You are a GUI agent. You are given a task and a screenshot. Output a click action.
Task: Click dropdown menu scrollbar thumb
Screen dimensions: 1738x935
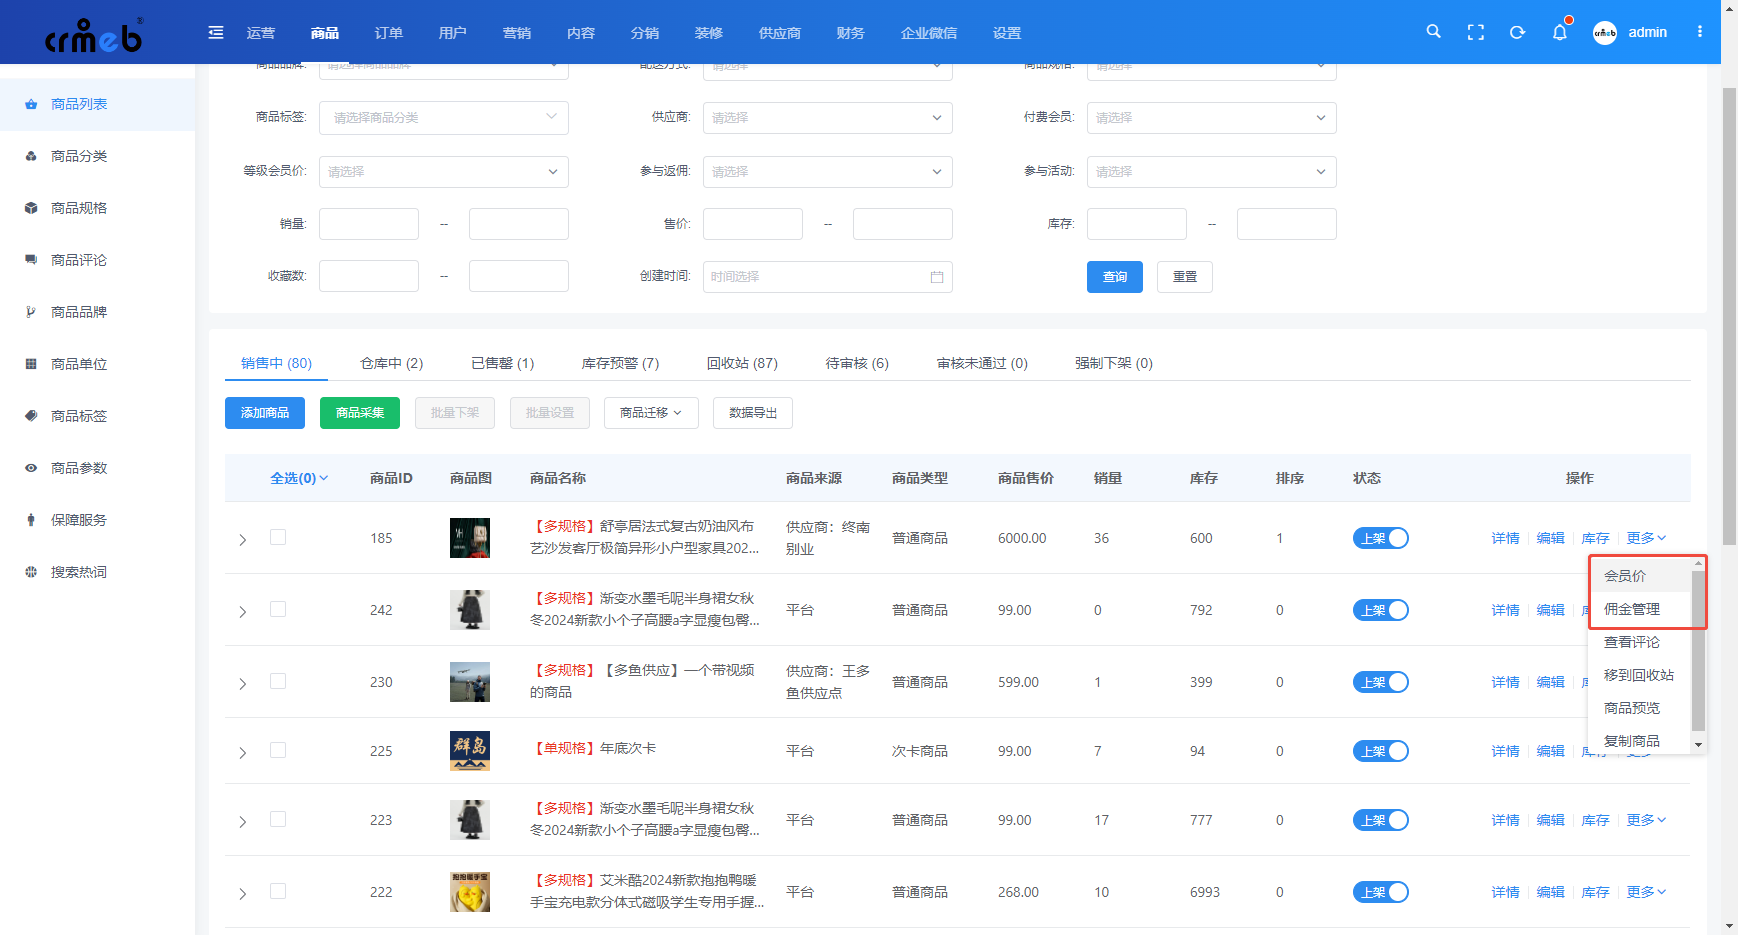[1698, 651]
